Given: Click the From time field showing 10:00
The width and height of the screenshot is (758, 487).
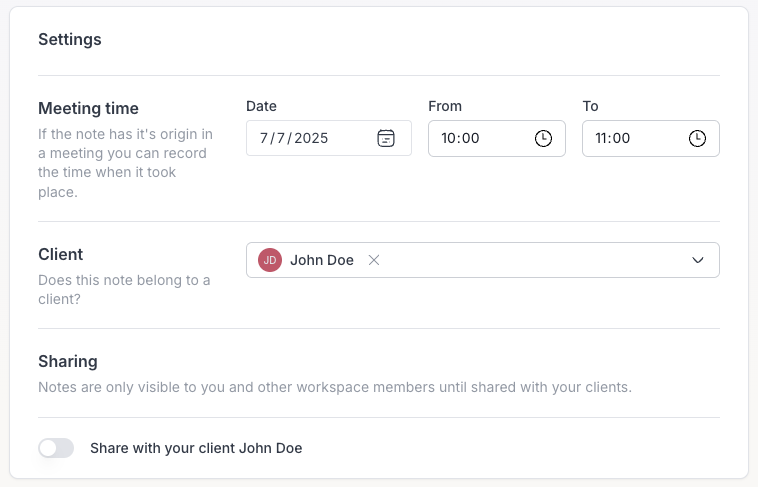Looking at the screenshot, I should pos(497,138).
